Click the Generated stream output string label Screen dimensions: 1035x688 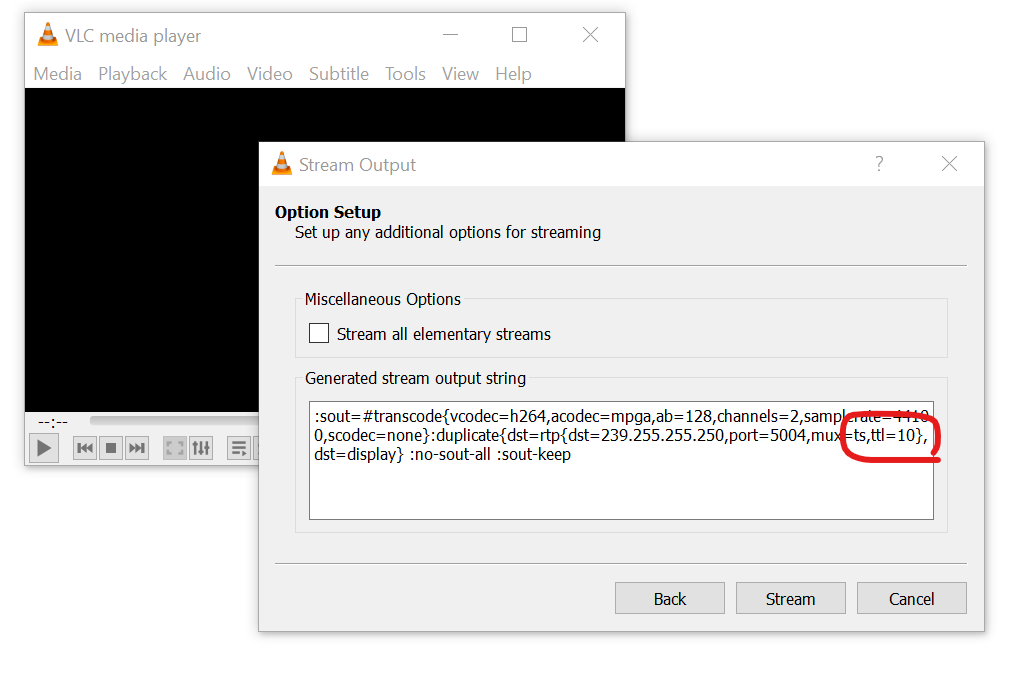pos(415,378)
